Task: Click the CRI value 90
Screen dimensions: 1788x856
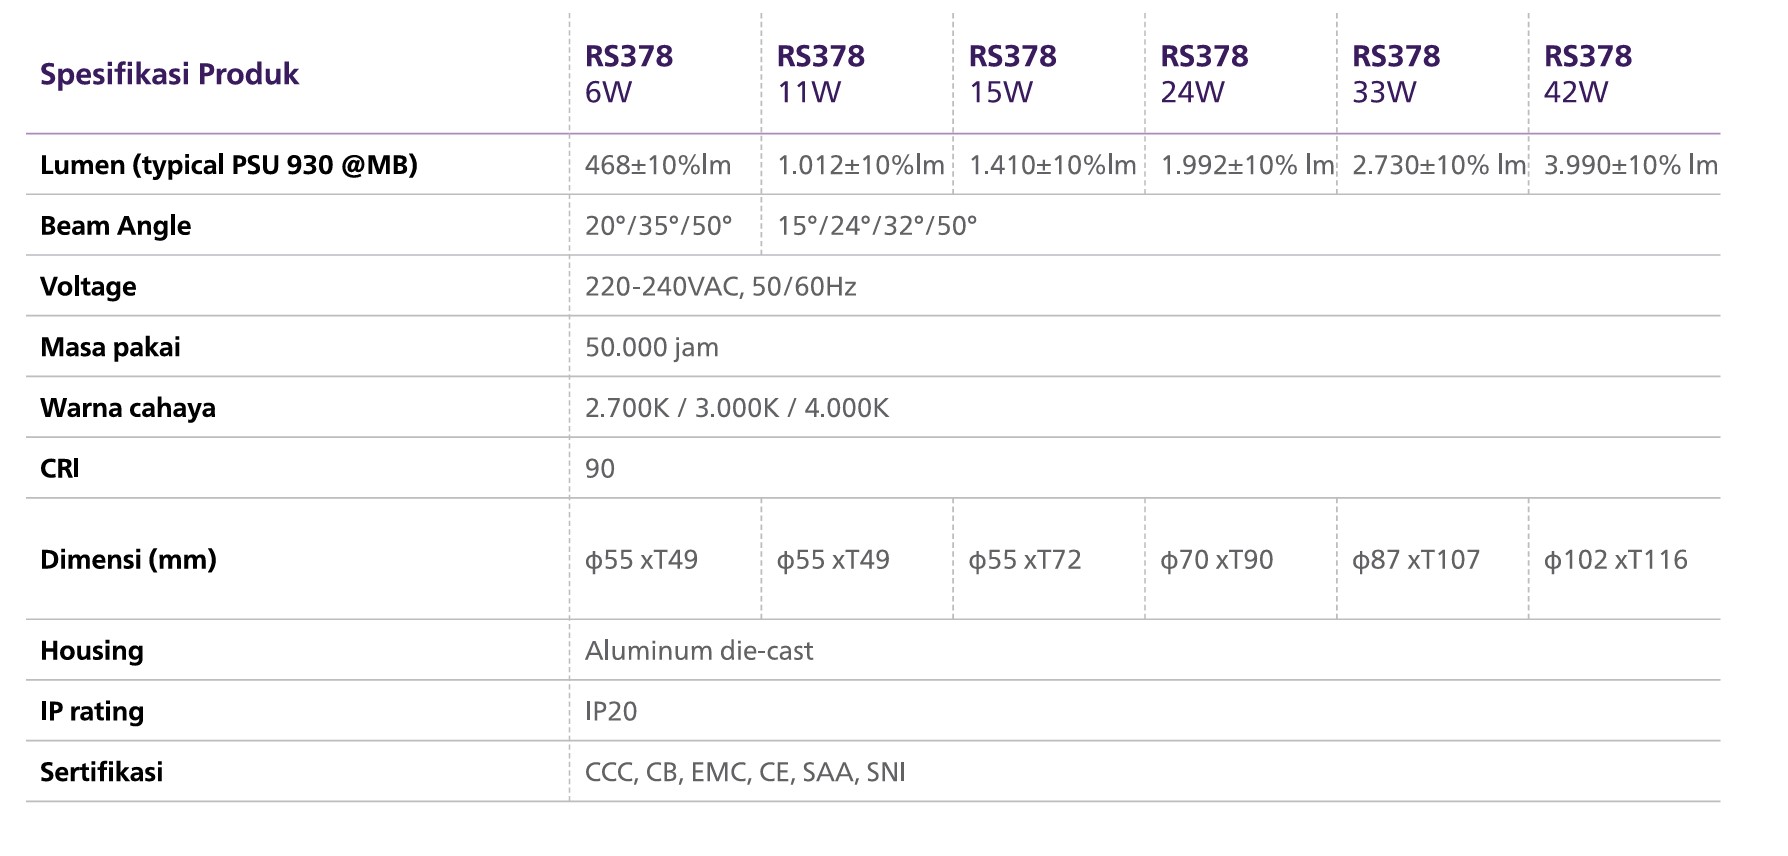Action: [600, 469]
